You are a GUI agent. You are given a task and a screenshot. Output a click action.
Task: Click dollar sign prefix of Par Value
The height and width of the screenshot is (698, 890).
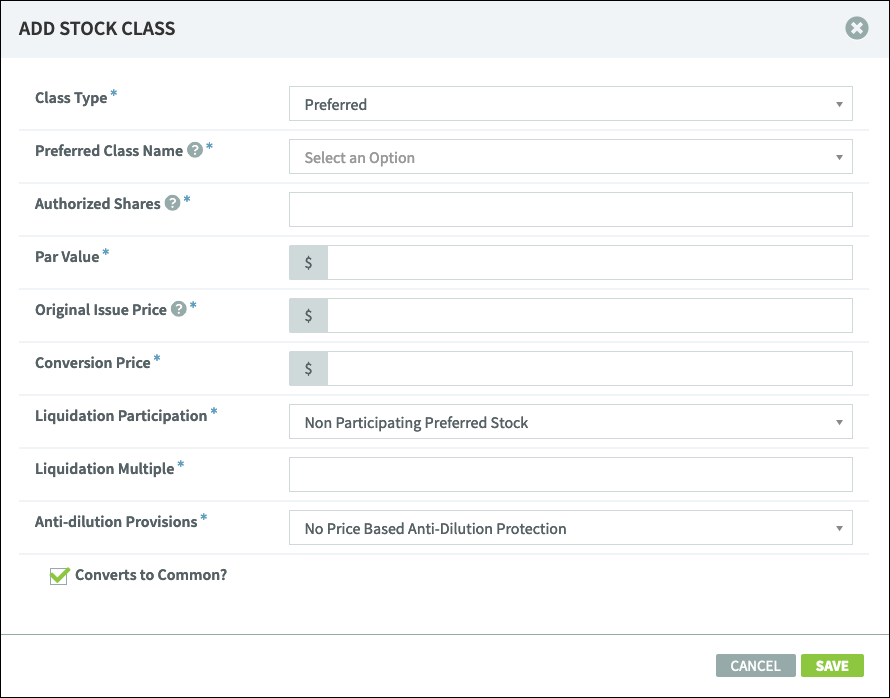[x=308, y=262]
